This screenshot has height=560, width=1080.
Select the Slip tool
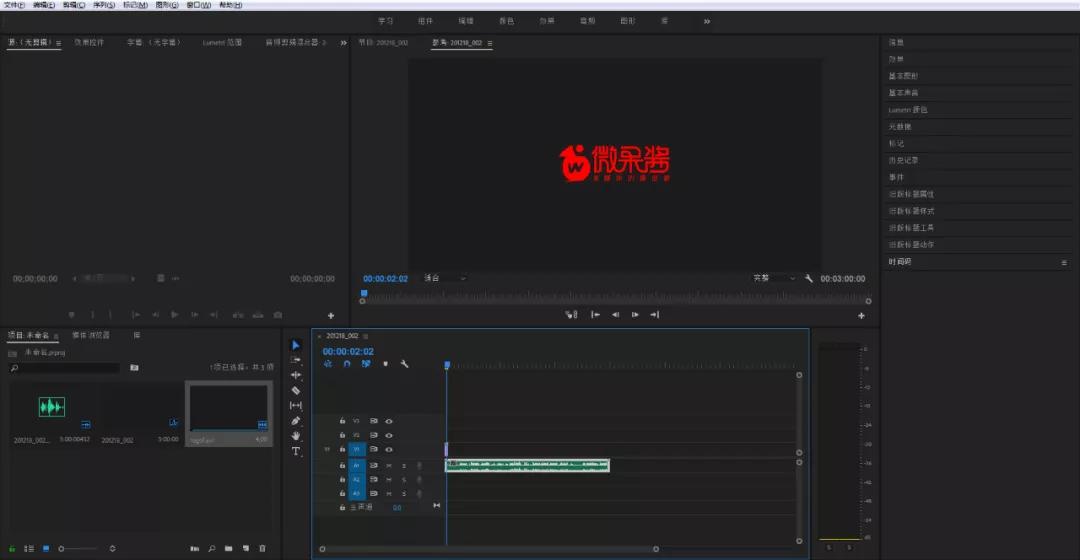(295, 405)
